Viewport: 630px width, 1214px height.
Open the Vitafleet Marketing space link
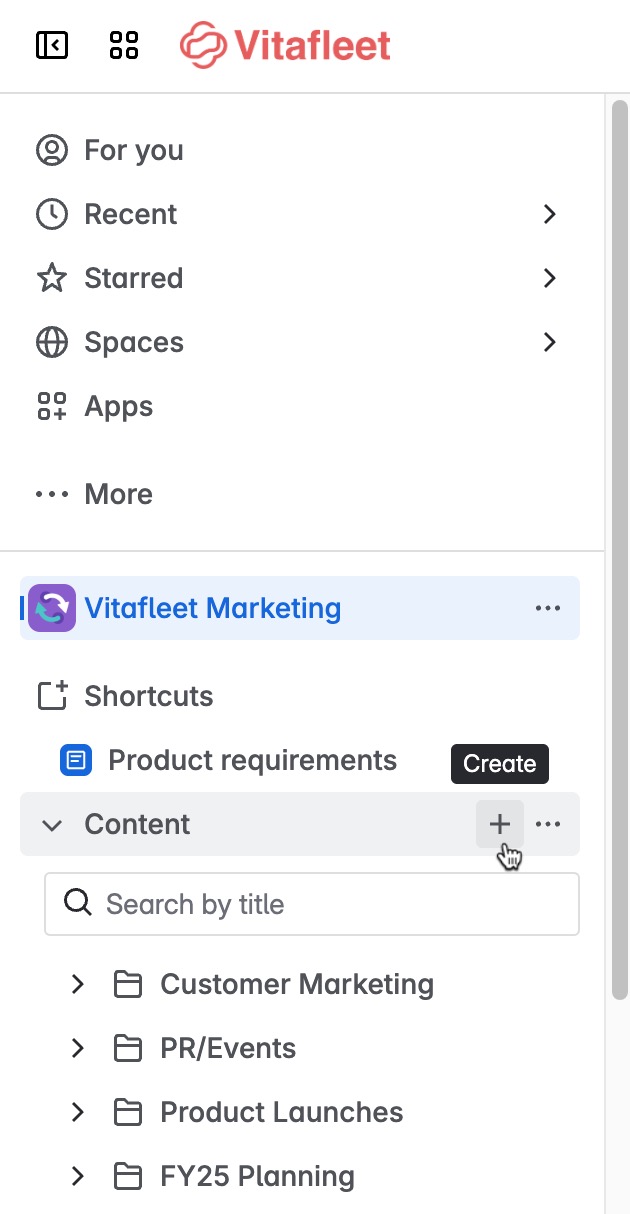[x=212, y=608]
